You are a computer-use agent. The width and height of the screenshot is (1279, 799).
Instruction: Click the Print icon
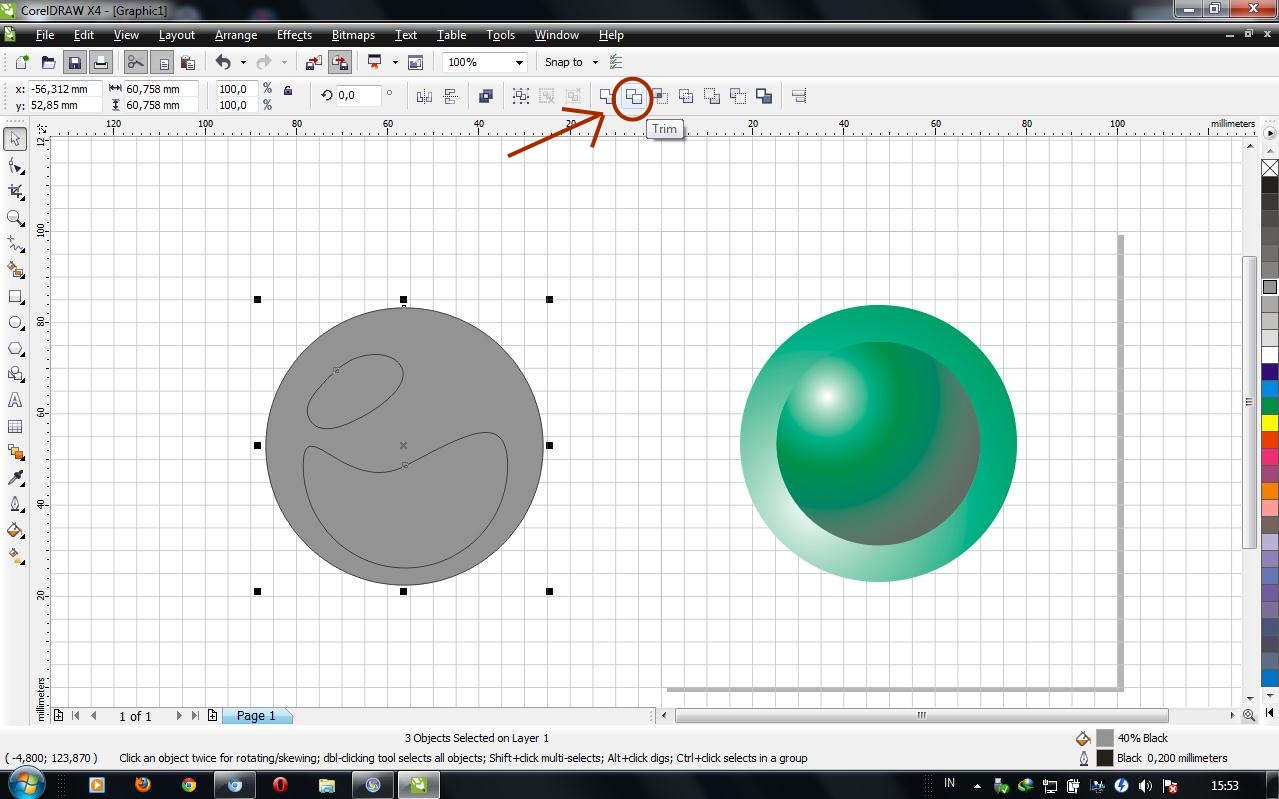pyautogui.click(x=100, y=62)
